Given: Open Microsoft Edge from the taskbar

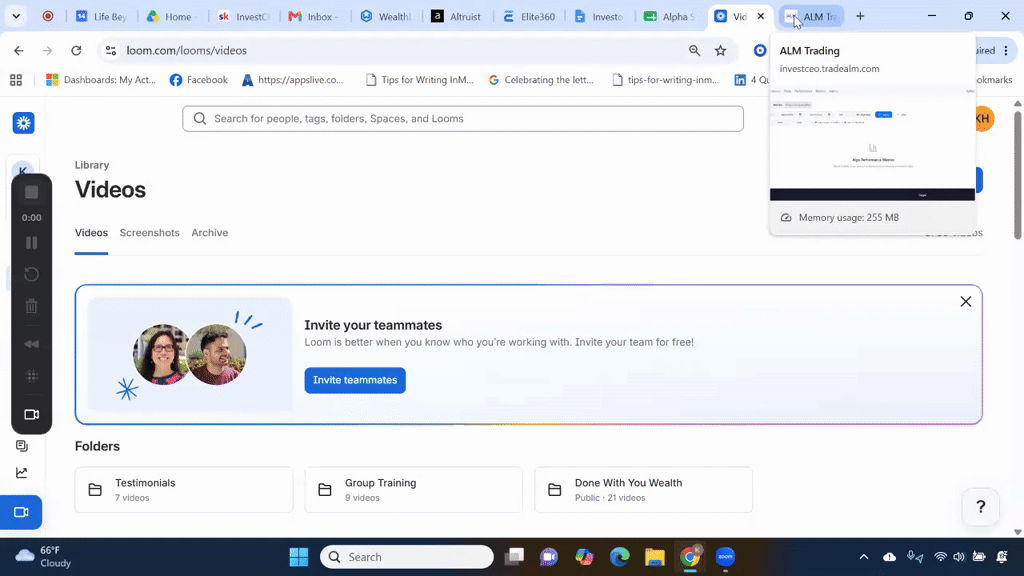Looking at the screenshot, I should coord(619,557).
